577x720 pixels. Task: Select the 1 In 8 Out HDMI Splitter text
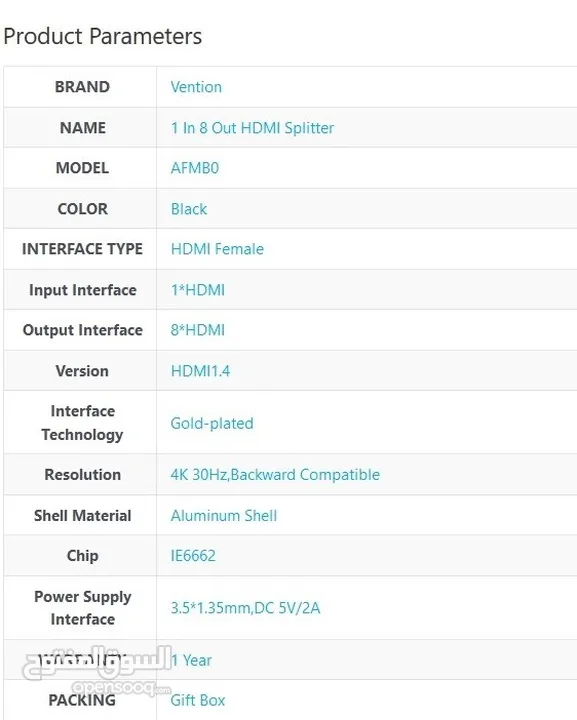tap(252, 128)
